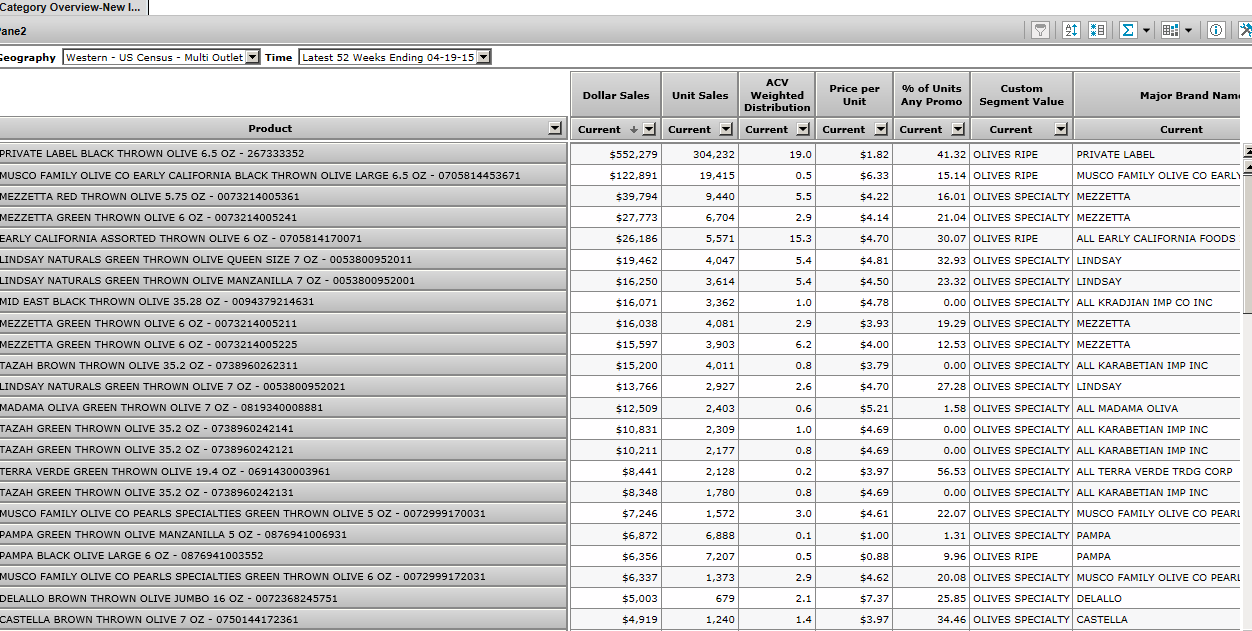
Task: Click the Dollar Sales column header
Action: coord(615,95)
